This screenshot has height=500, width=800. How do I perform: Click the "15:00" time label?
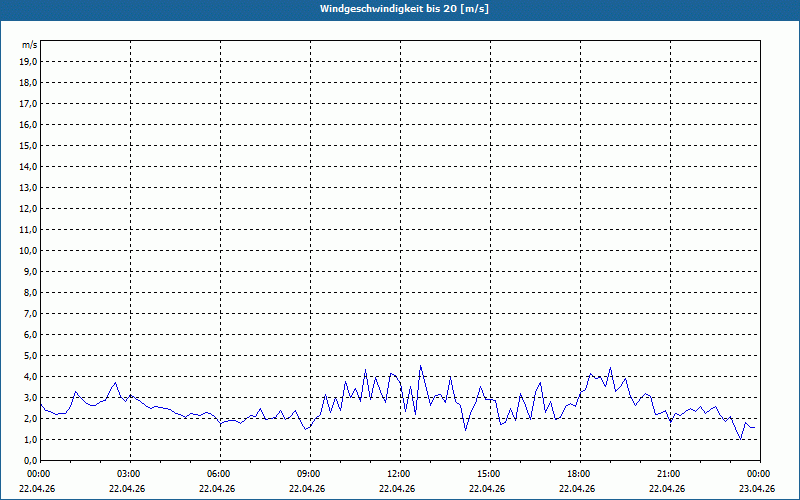pyautogui.click(x=490, y=474)
